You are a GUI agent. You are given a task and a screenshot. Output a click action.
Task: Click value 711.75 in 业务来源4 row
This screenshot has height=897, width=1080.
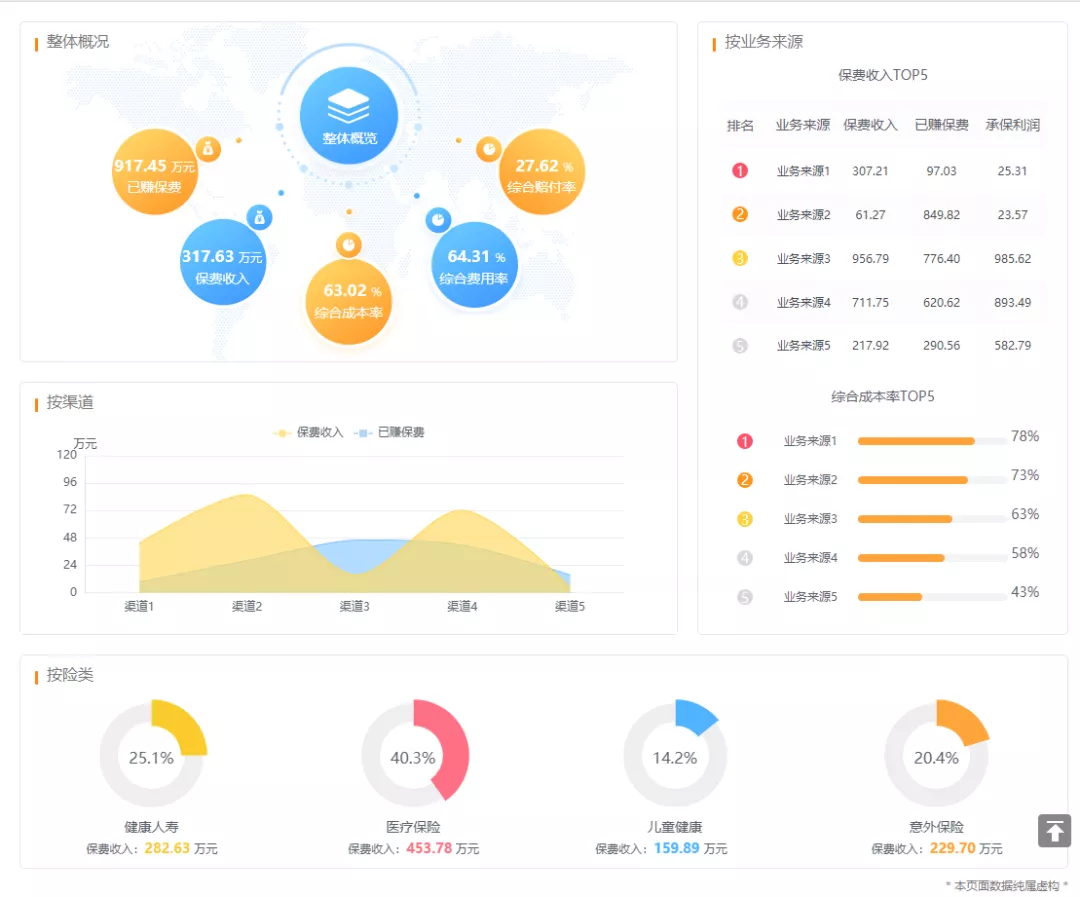(x=871, y=302)
